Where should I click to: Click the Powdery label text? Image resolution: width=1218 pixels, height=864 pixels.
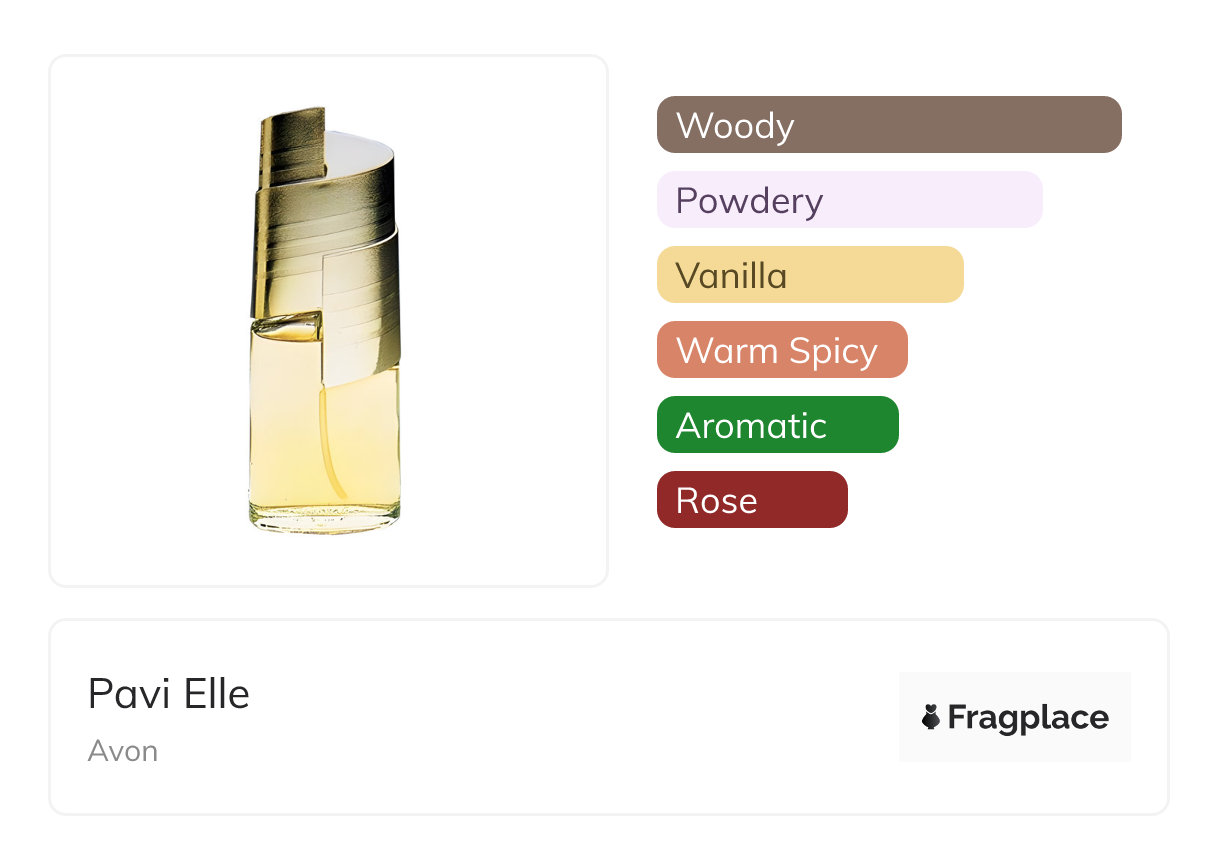tap(749, 201)
